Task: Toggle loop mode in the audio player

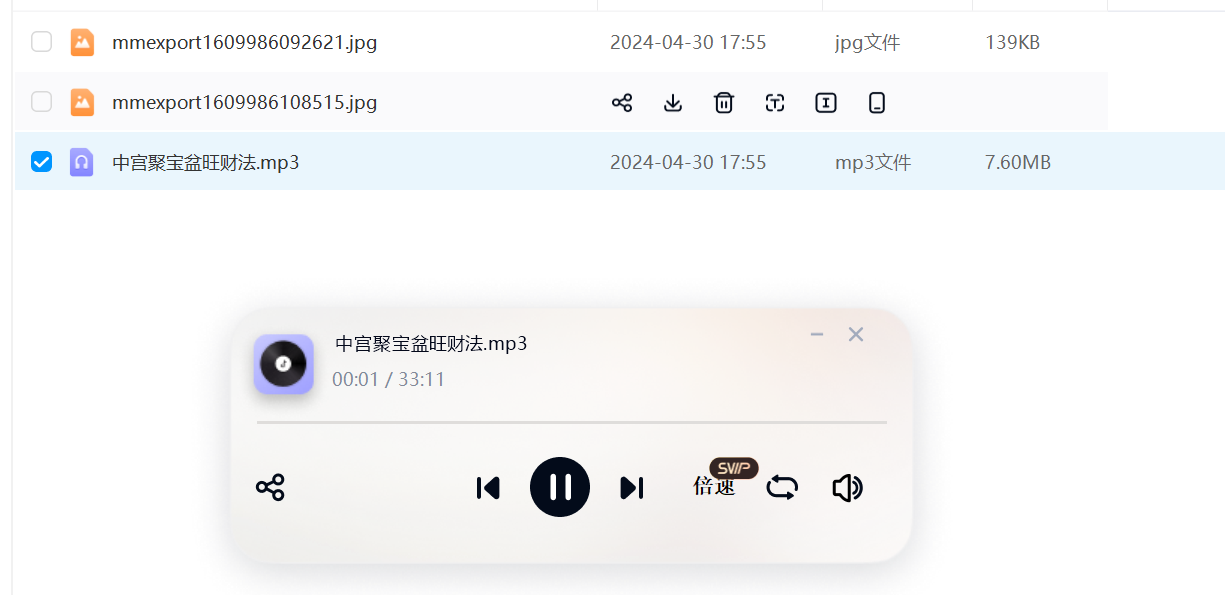Action: pyautogui.click(x=782, y=488)
